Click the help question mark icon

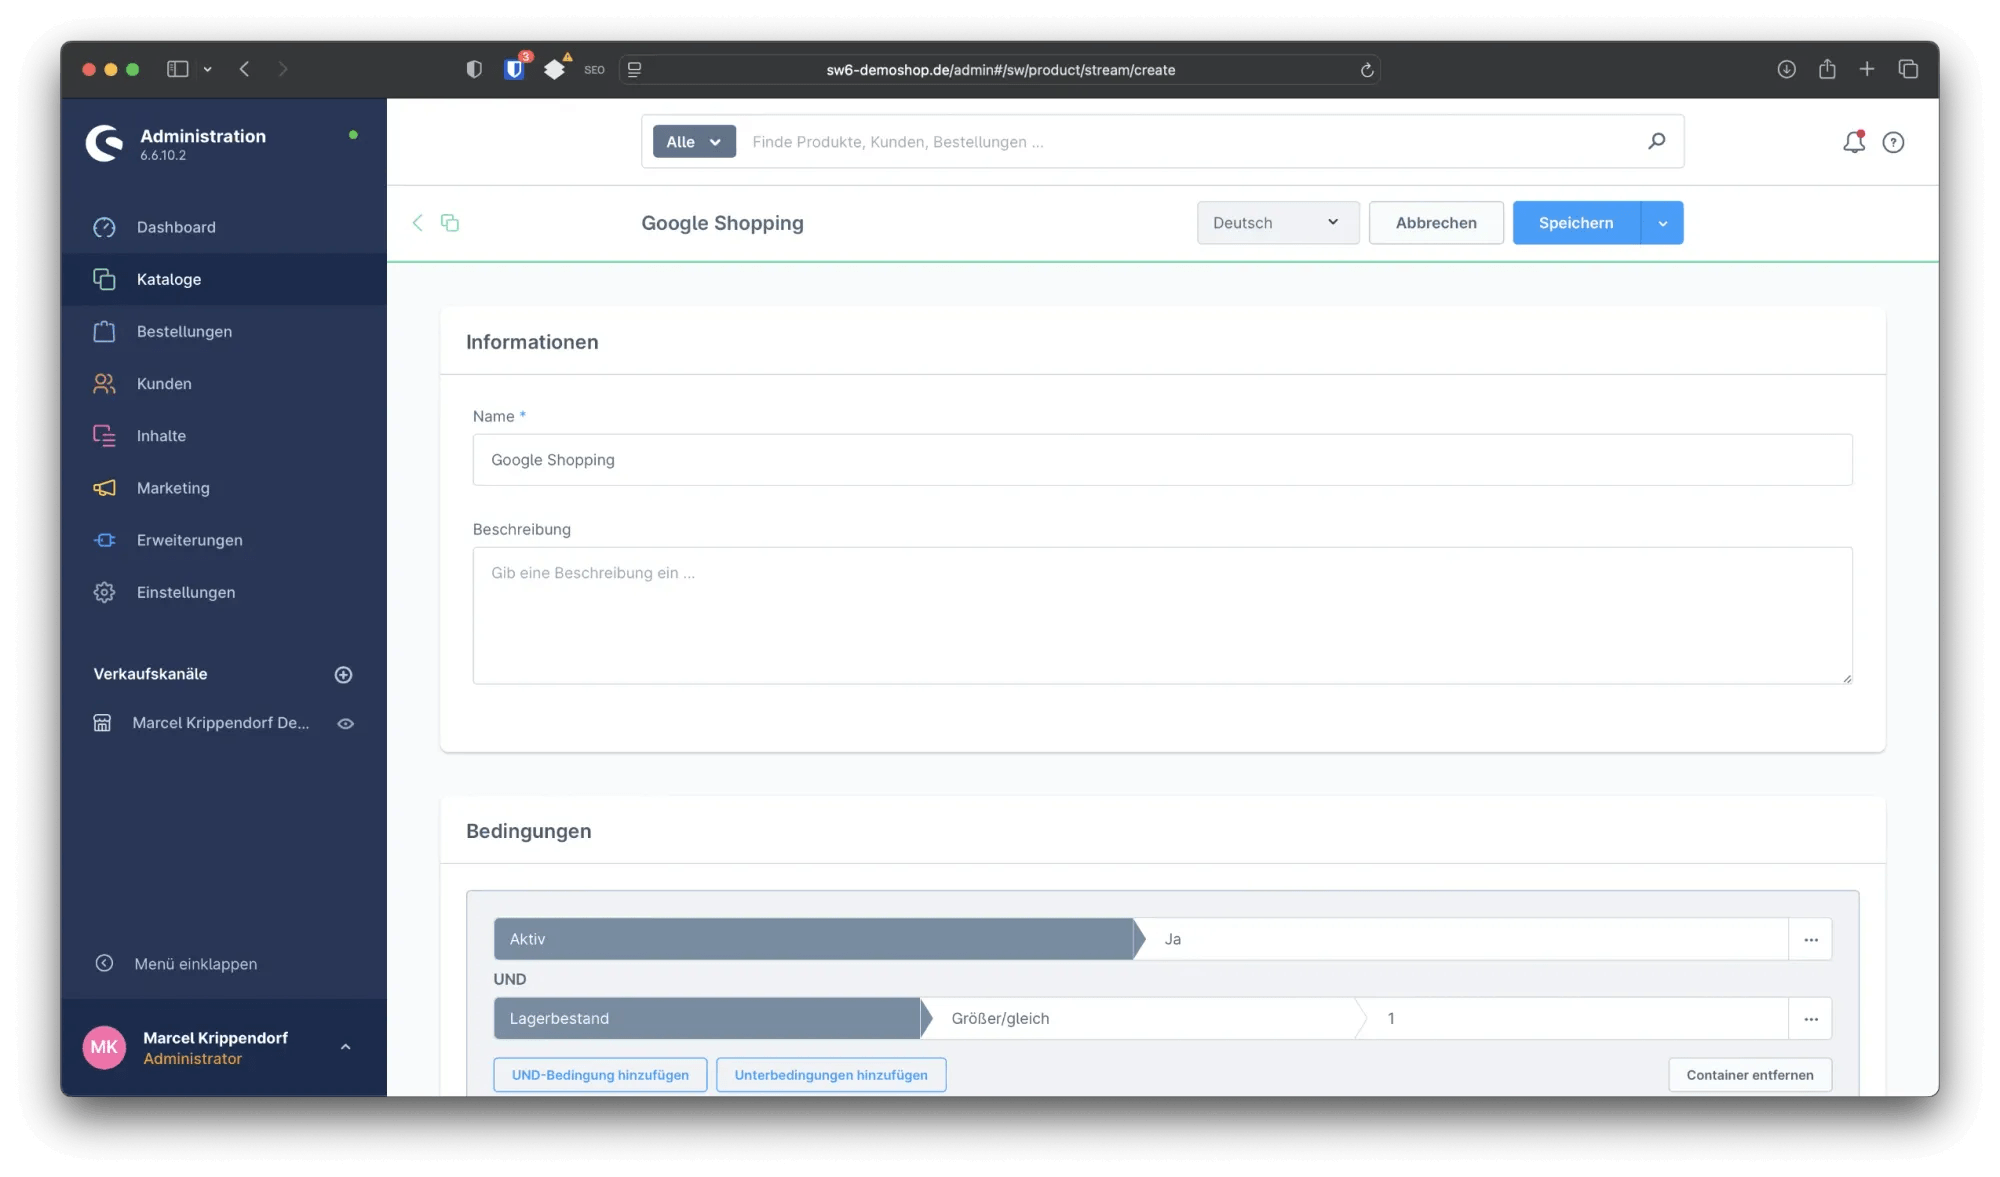click(x=1894, y=142)
